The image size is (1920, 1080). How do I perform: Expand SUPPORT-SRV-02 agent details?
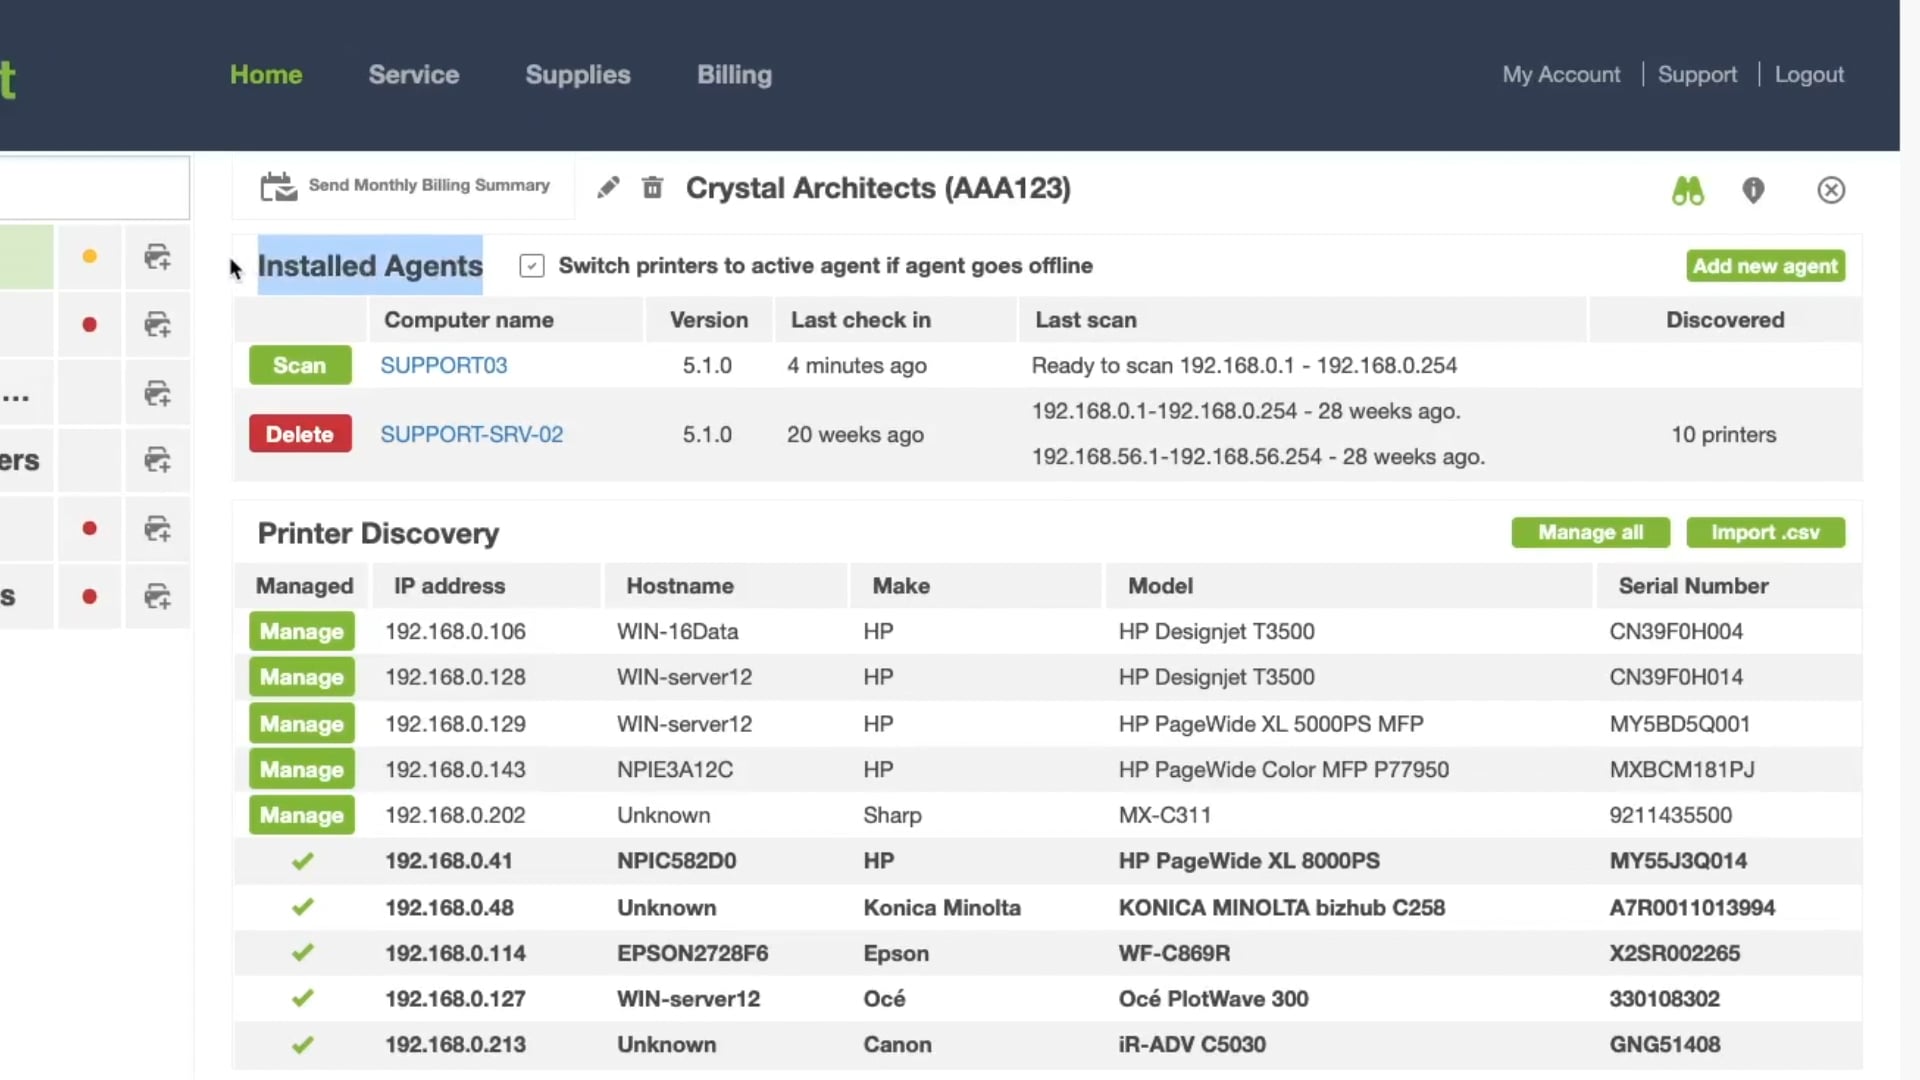pos(472,434)
